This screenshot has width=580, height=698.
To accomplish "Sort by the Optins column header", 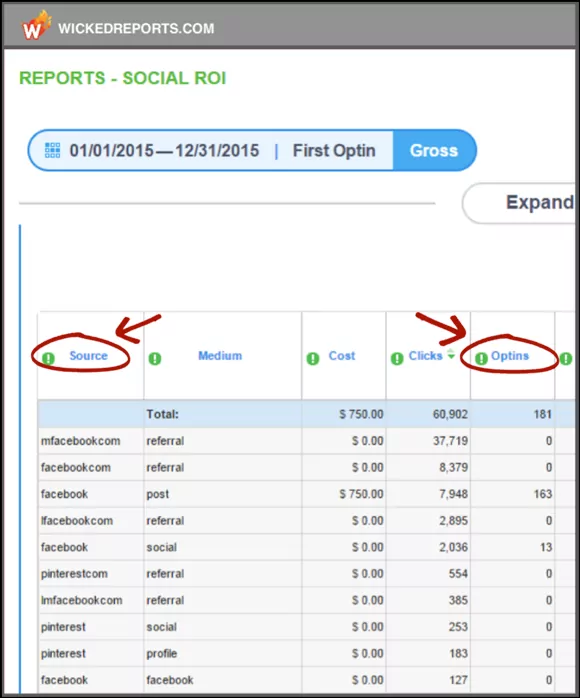I will pos(510,356).
